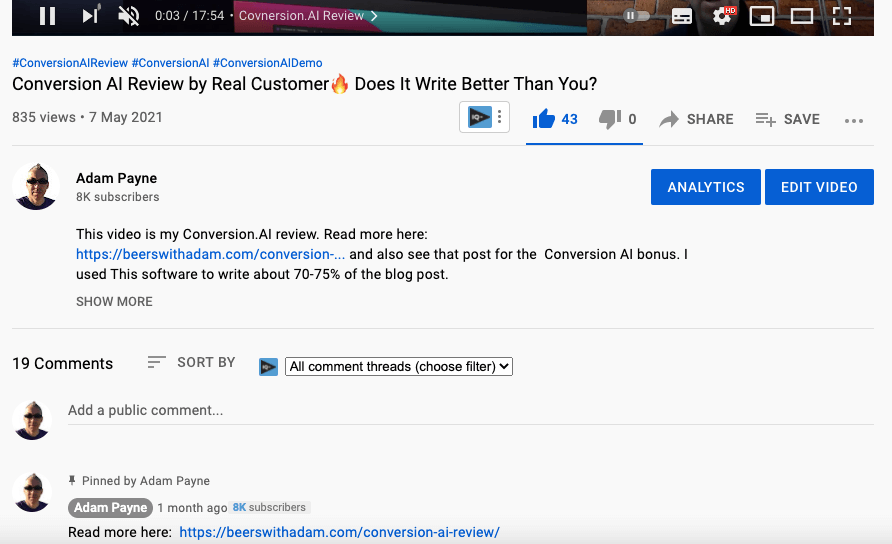Open Adam Payne channel avatar
The height and width of the screenshot is (544, 892).
click(36, 186)
